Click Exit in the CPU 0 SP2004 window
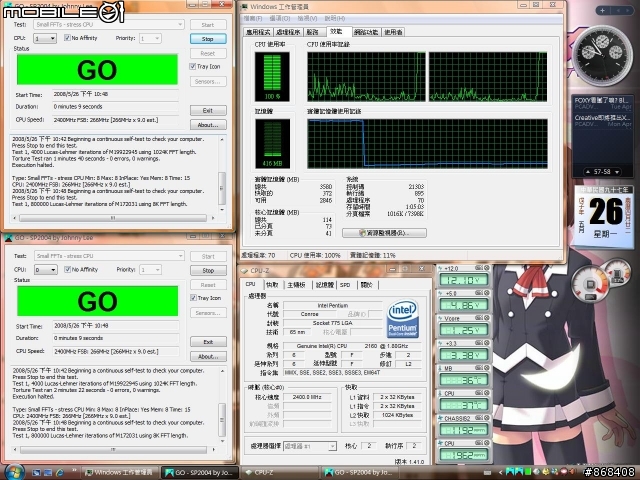Viewport: 640px width, 480px height. (x=208, y=342)
